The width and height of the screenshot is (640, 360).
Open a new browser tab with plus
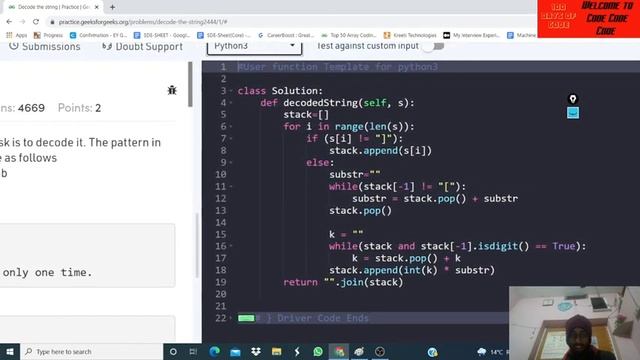pyautogui.click(x=112, y=7)
